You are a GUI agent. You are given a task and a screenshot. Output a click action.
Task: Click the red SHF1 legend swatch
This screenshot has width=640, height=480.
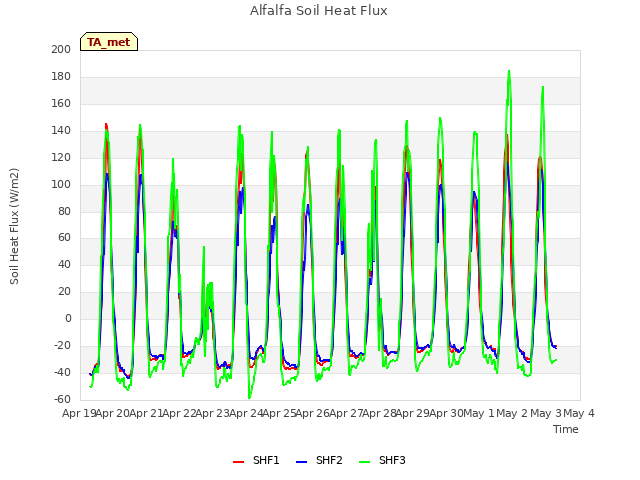[238, 462]
